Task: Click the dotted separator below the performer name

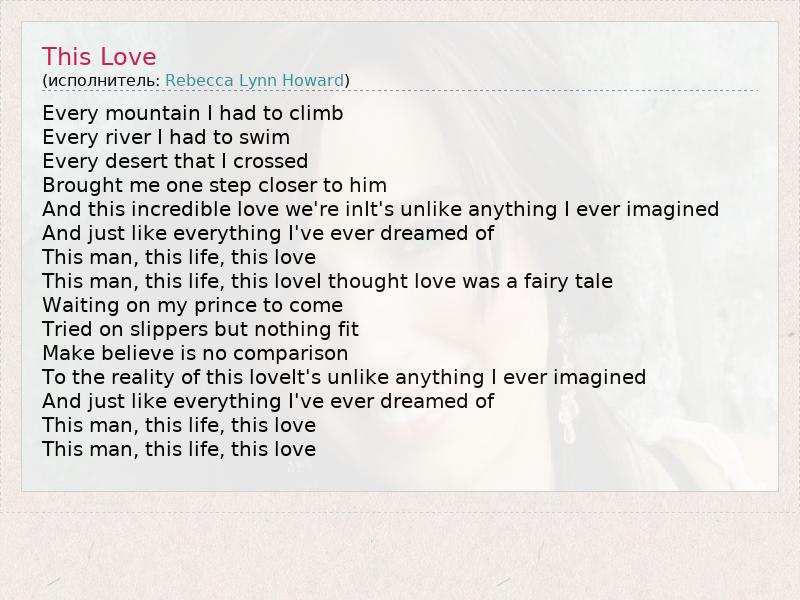Action: coord(400,91)
